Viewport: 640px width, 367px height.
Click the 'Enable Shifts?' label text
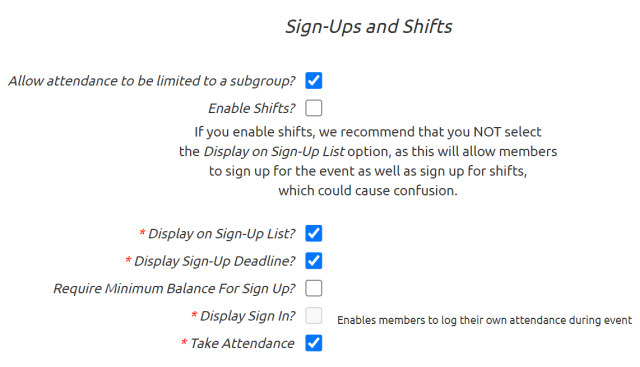[x=251, y=108]
